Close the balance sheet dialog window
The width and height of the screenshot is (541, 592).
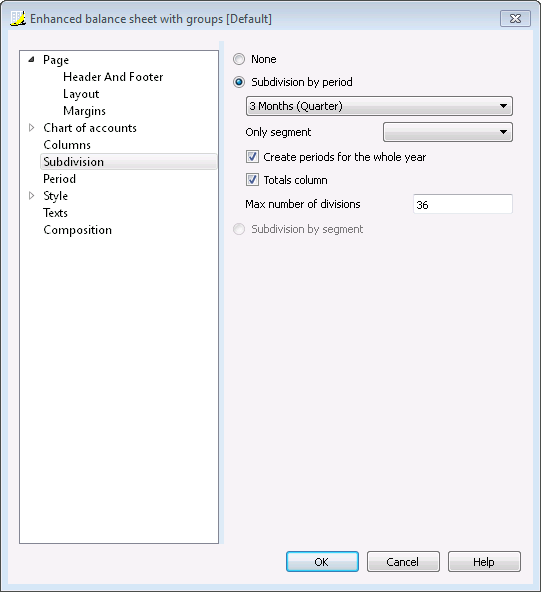tap(515, 18)
